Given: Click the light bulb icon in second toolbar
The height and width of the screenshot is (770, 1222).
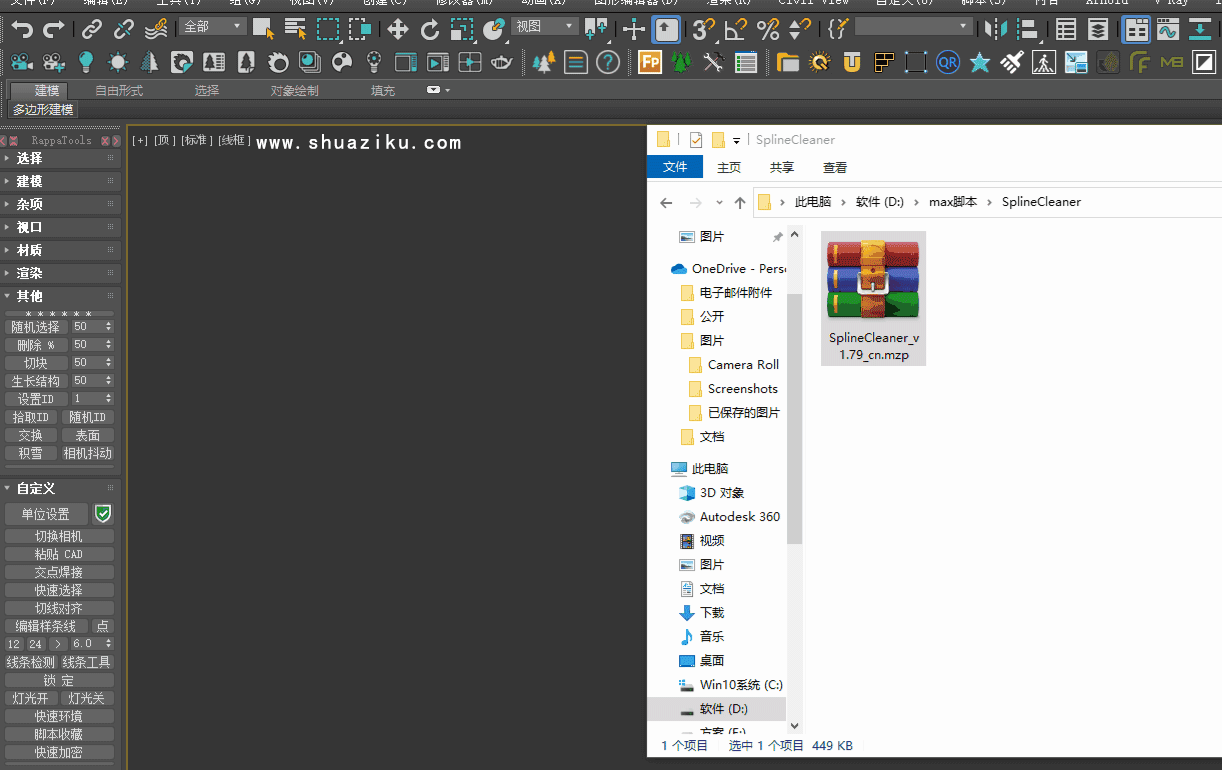Looking at the screenshot, I should pyautogui.click(x=86, y=63).
